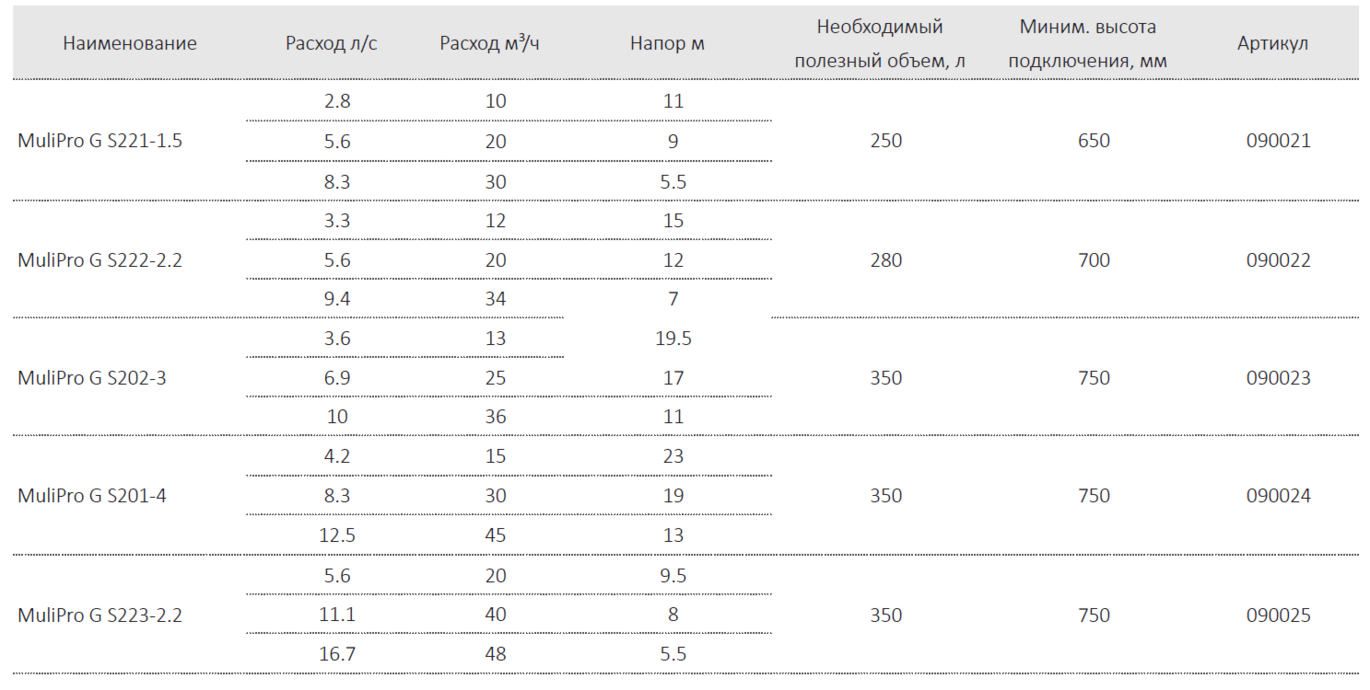Click the 250 useful volume cell
Viewport: 1370px width, 690px height.
886,141
